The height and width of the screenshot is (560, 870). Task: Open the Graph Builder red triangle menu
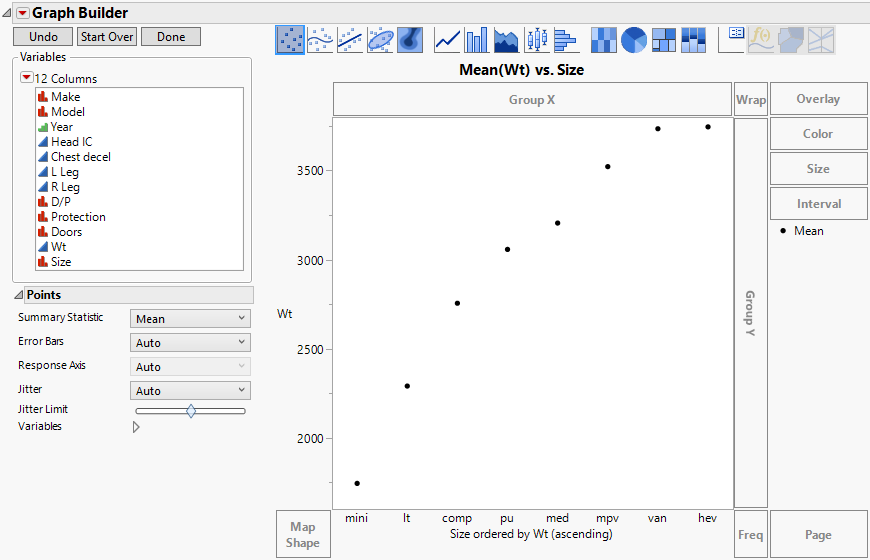[x=22, y=13]
